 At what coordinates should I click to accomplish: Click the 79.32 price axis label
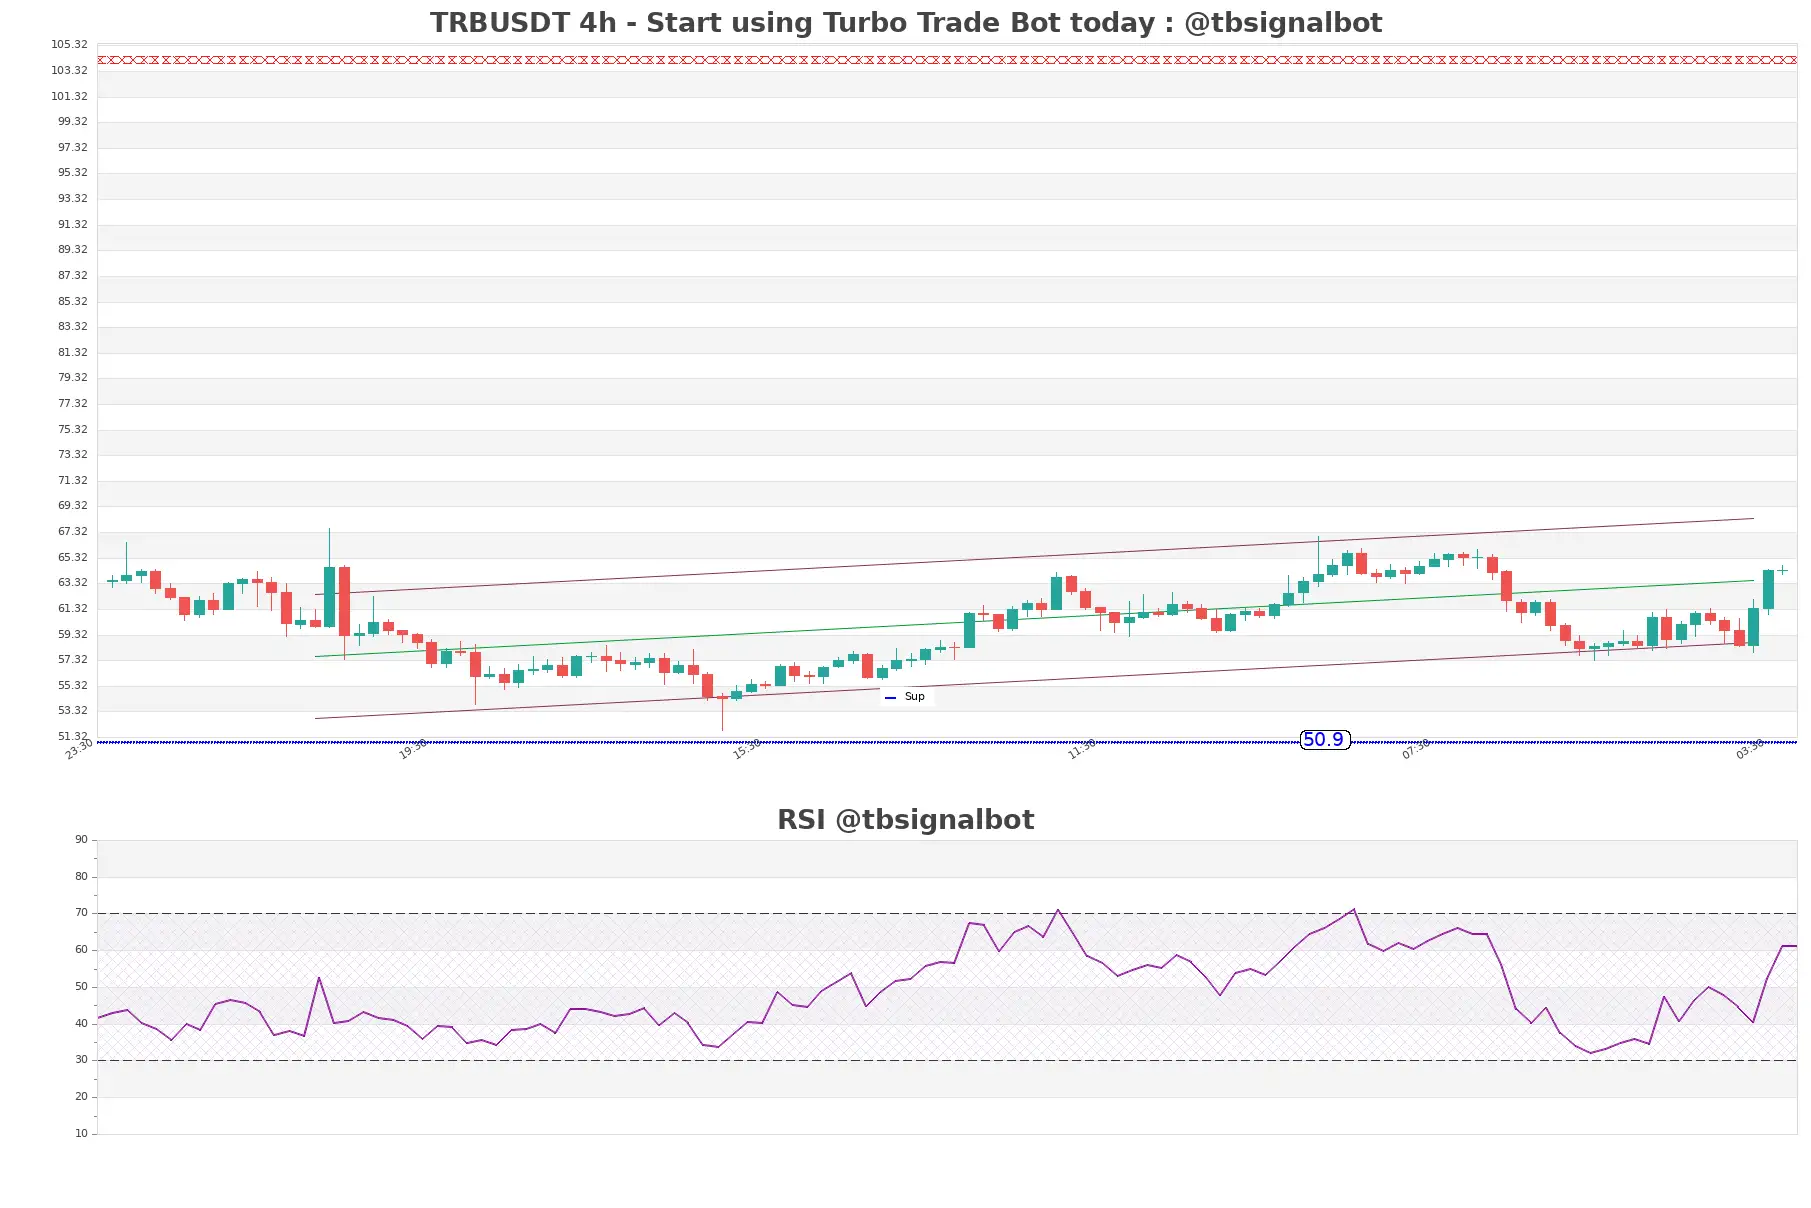(73, 378)
